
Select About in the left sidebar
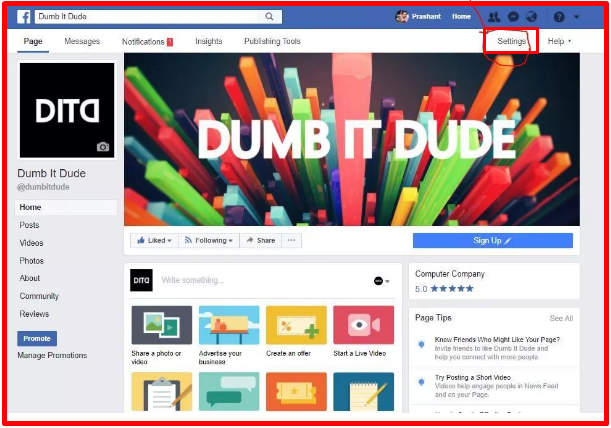[30, 278]
